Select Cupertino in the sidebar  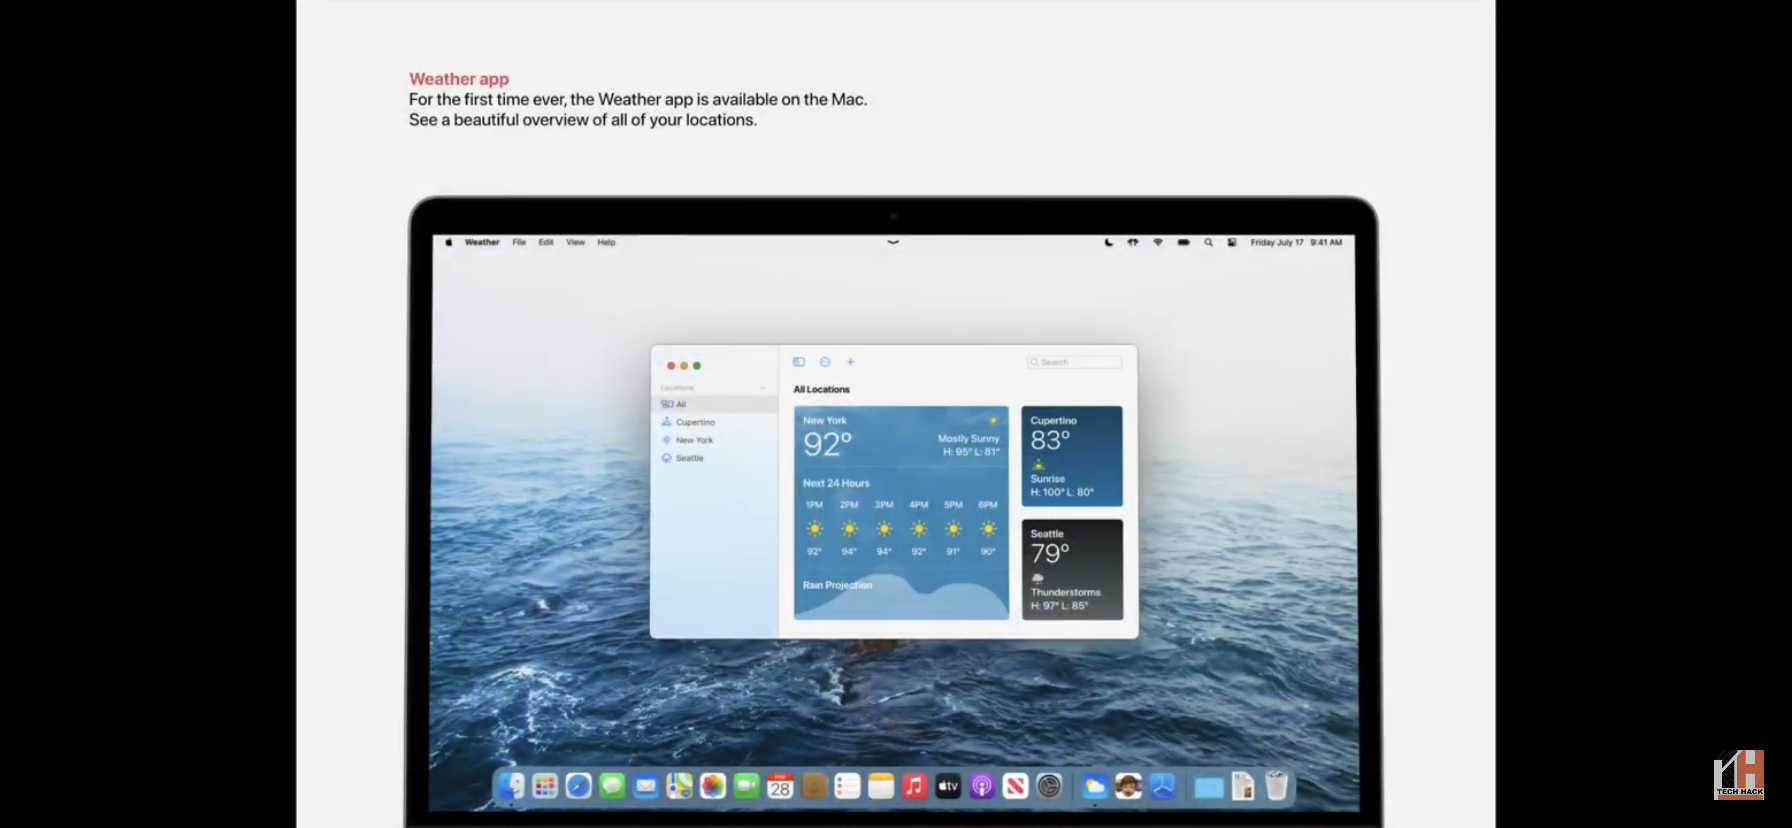(714, 422)
